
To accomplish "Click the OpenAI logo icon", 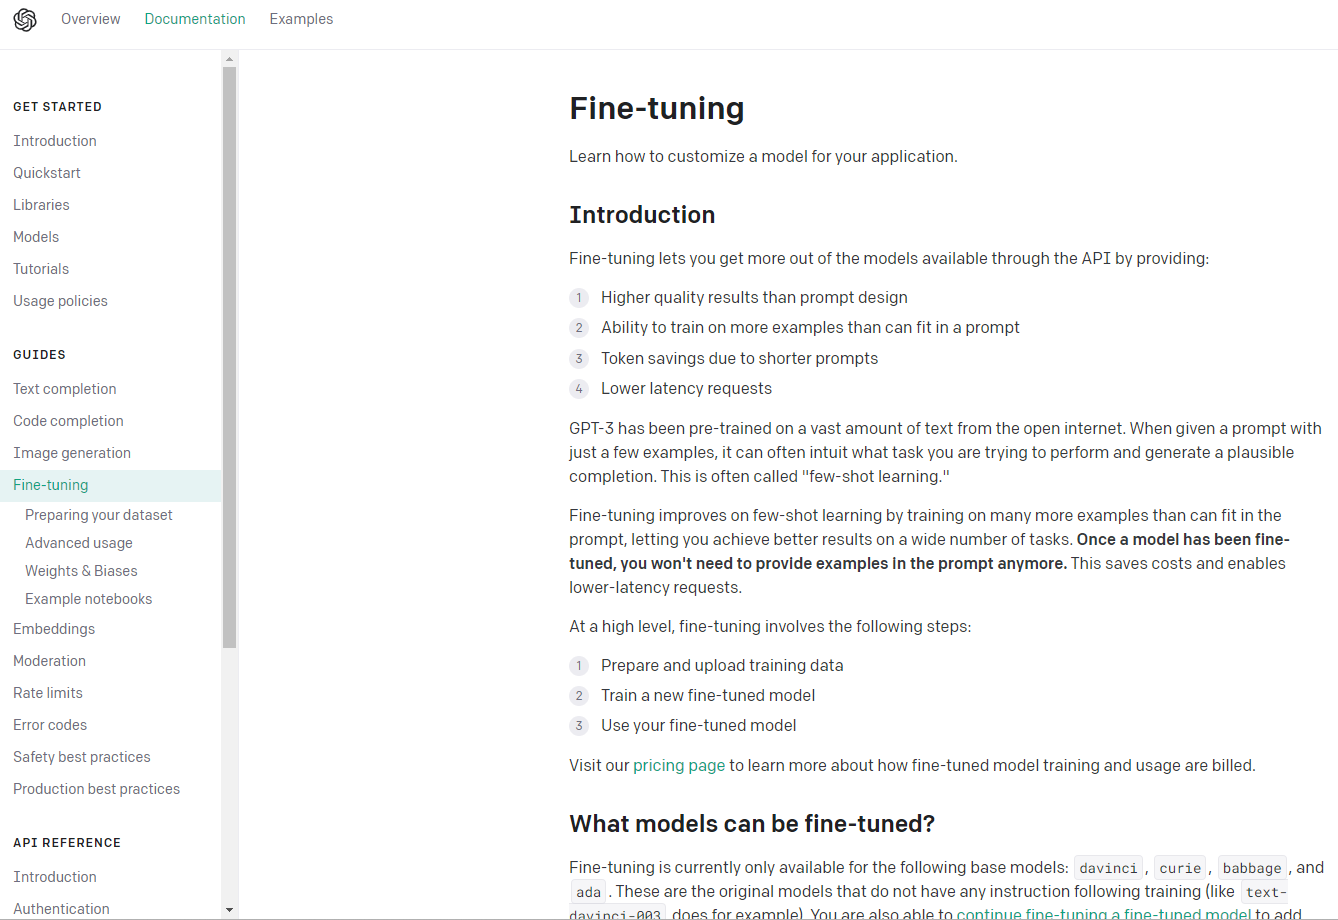I will point(25,19).
